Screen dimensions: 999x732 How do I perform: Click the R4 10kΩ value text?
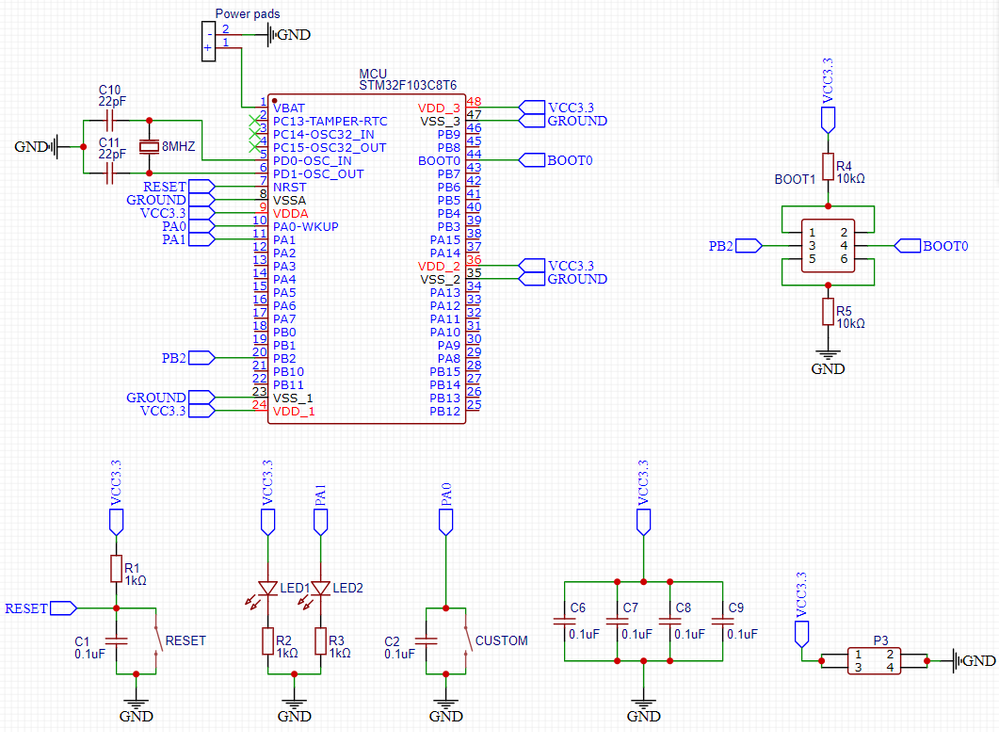(x=851, y=179)
